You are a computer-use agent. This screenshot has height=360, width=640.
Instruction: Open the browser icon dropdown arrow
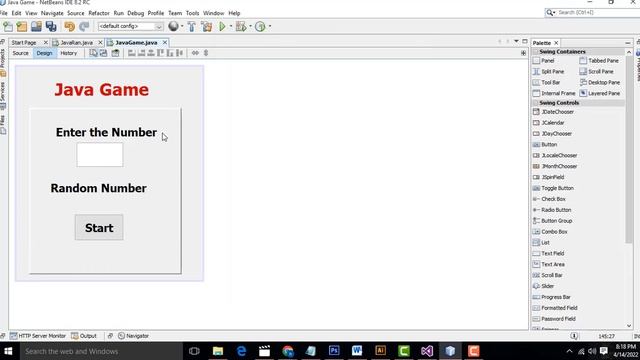pyautogui.click(x=182, y=27)
